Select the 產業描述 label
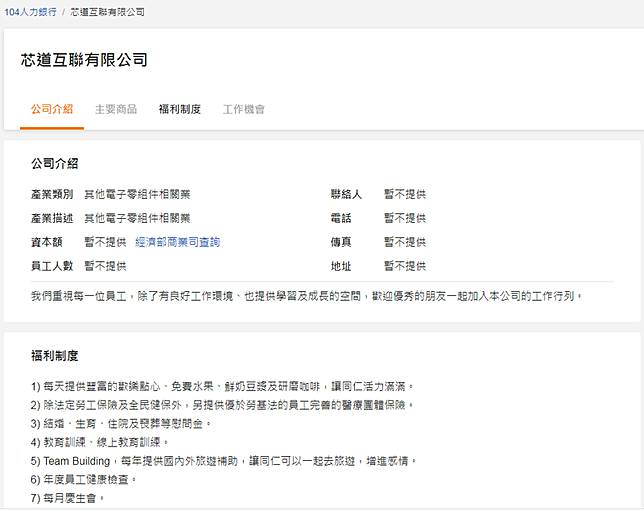This screenshot has height=510, width=644. tap(52, 218)
